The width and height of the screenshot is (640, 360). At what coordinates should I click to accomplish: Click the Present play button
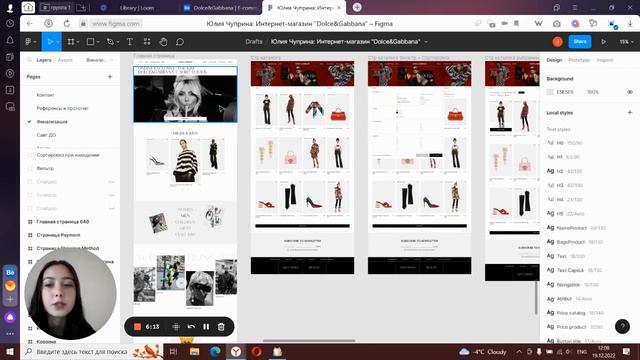[603, 42]
